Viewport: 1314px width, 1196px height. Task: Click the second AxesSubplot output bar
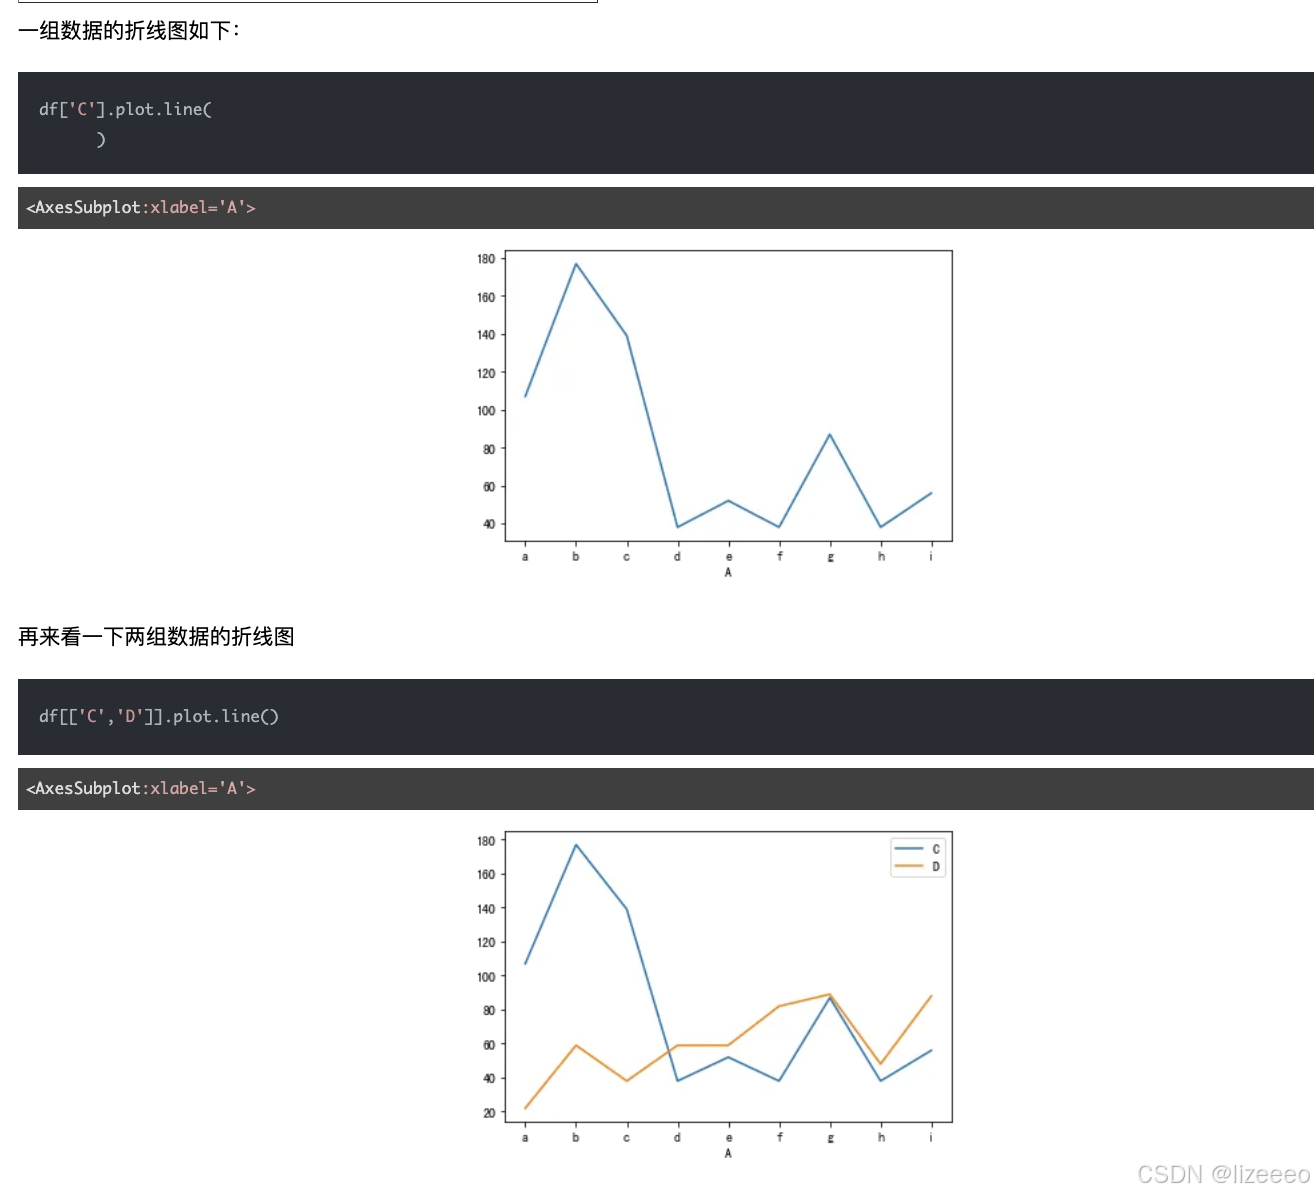point(139,788)
